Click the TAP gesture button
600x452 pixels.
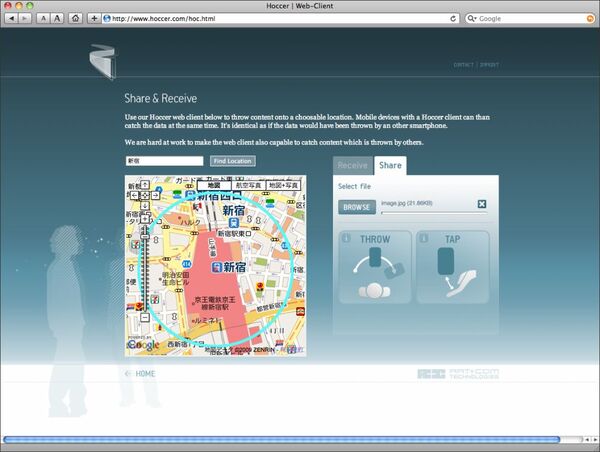[452, 267]
